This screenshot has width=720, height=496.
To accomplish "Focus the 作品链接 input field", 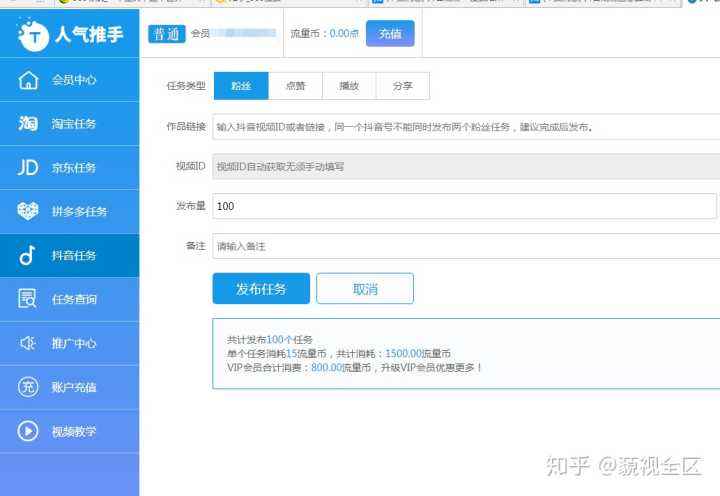I will 465,127.
